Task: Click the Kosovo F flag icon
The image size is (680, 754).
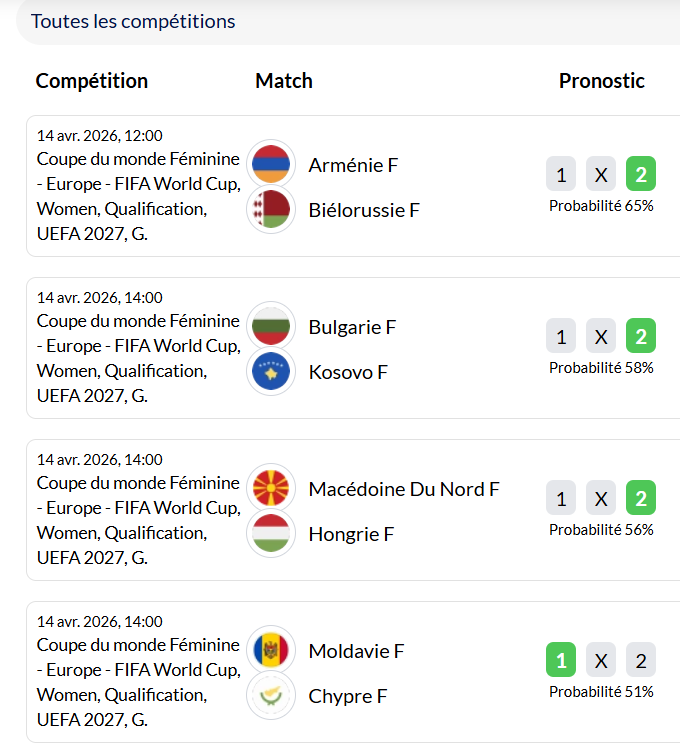Action: click(271, 372)
